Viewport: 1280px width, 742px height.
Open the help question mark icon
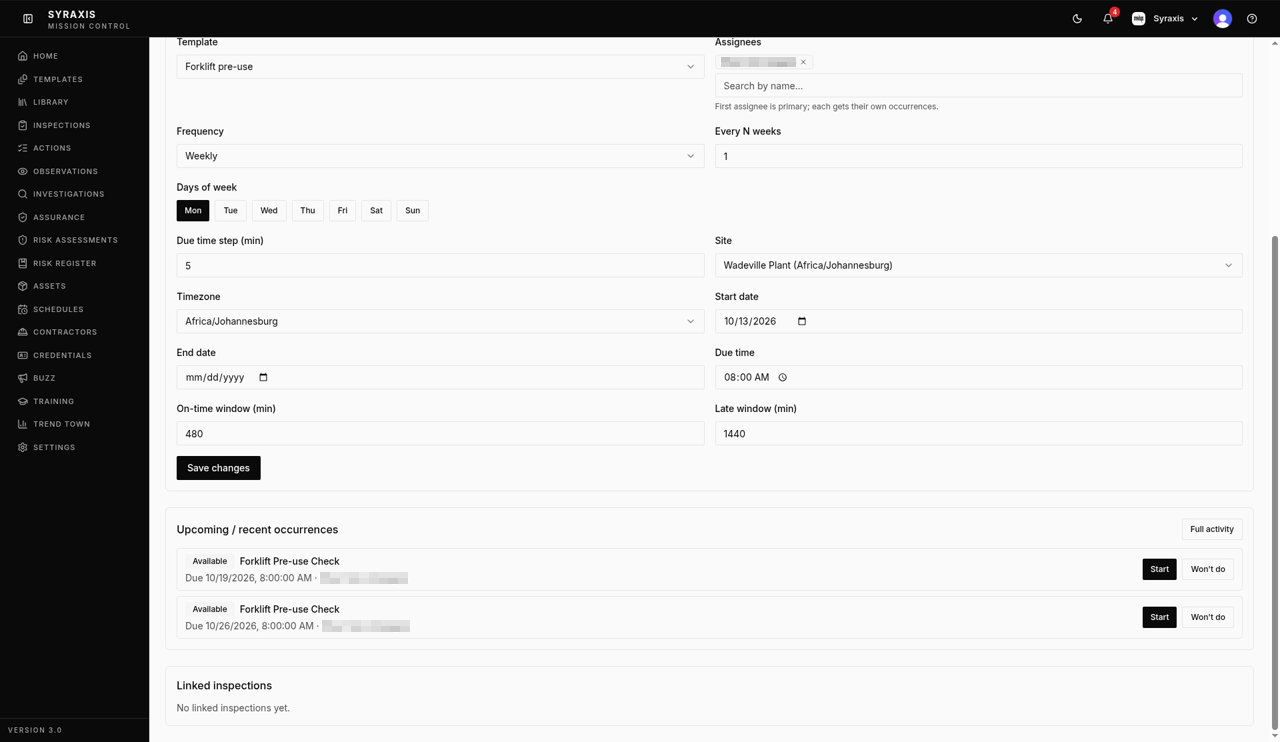pyautogui.click(x=1252, y=18)
